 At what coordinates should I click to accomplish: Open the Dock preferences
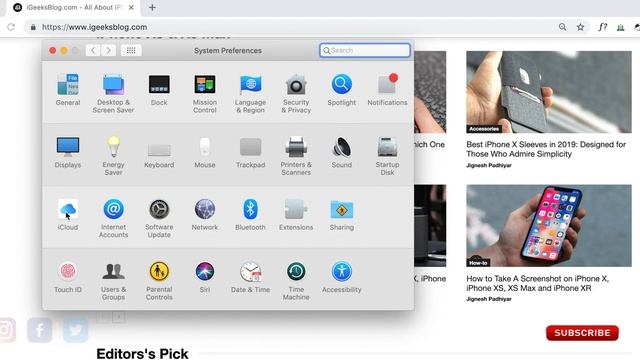[159, 90]
